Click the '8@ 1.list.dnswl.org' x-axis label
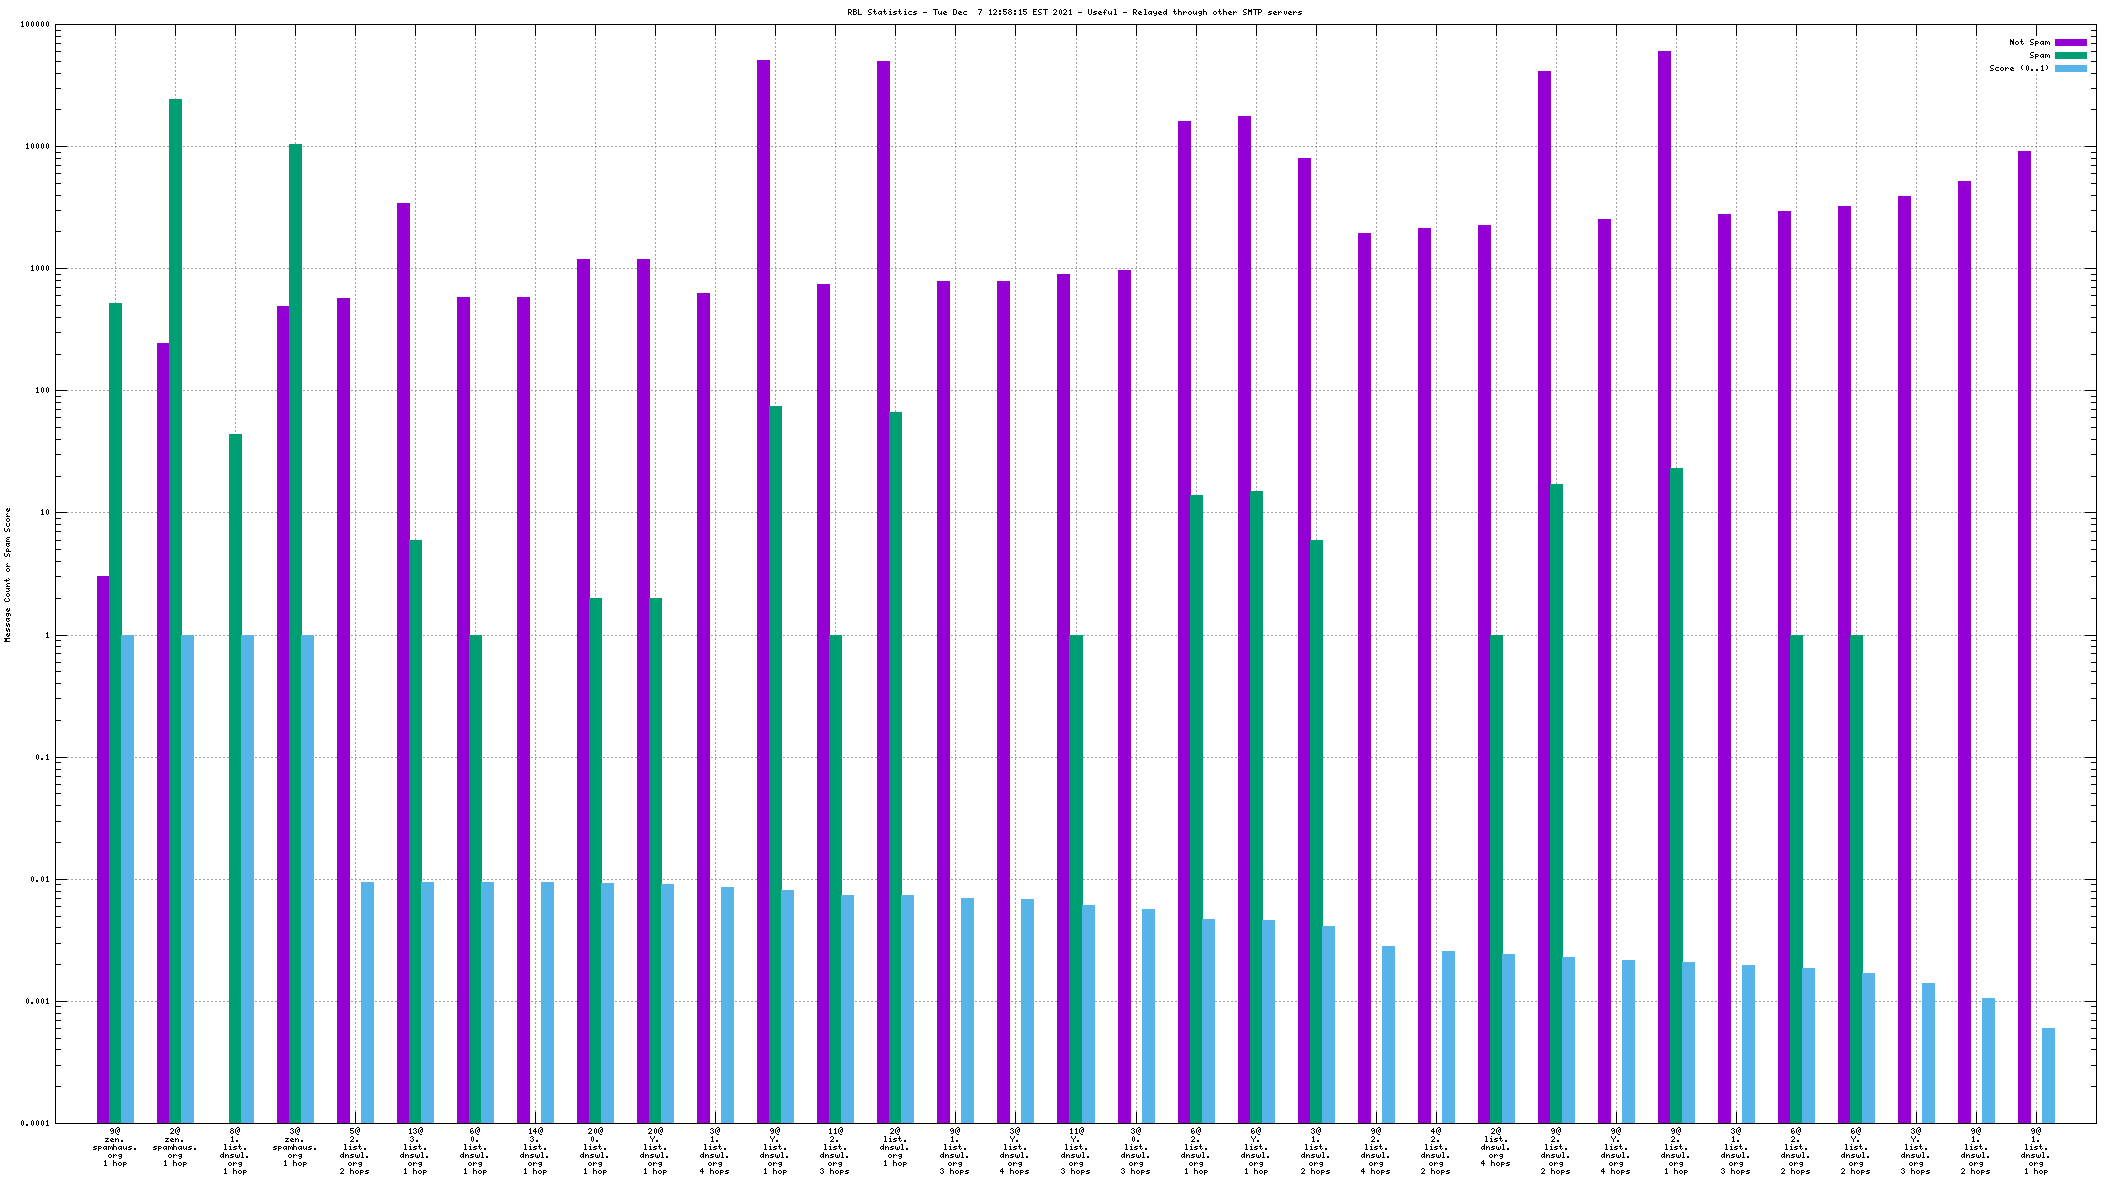Screen dimensions: 2112x1188 [x=235, y=1151]
